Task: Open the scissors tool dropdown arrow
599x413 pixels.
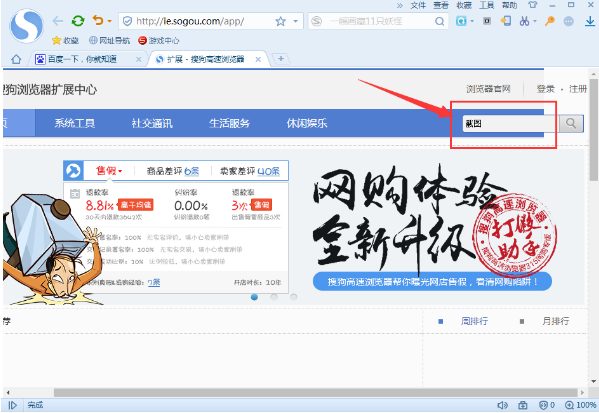Action: point(535,21)
